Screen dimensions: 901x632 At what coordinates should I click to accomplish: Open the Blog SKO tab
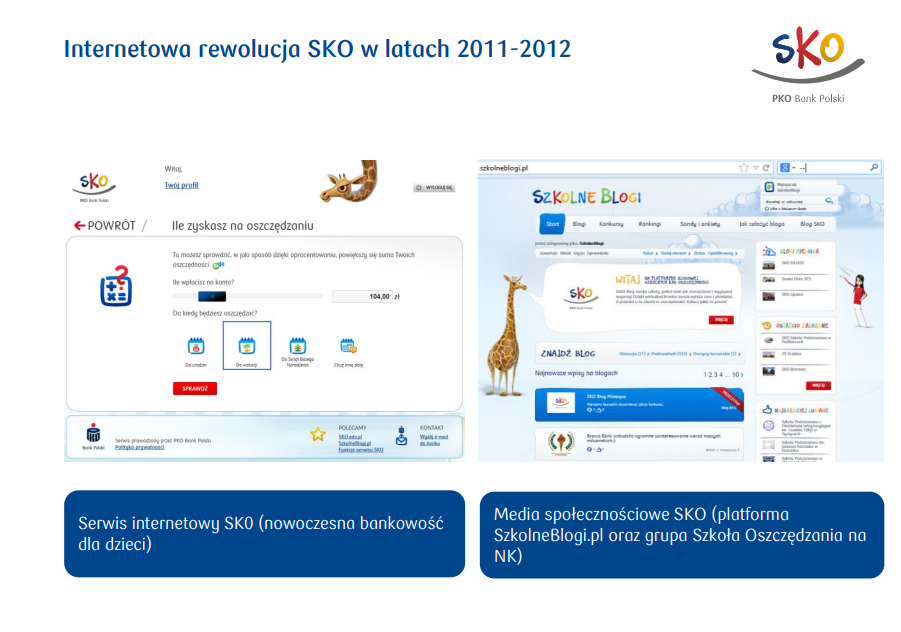[x=812, y=224]
